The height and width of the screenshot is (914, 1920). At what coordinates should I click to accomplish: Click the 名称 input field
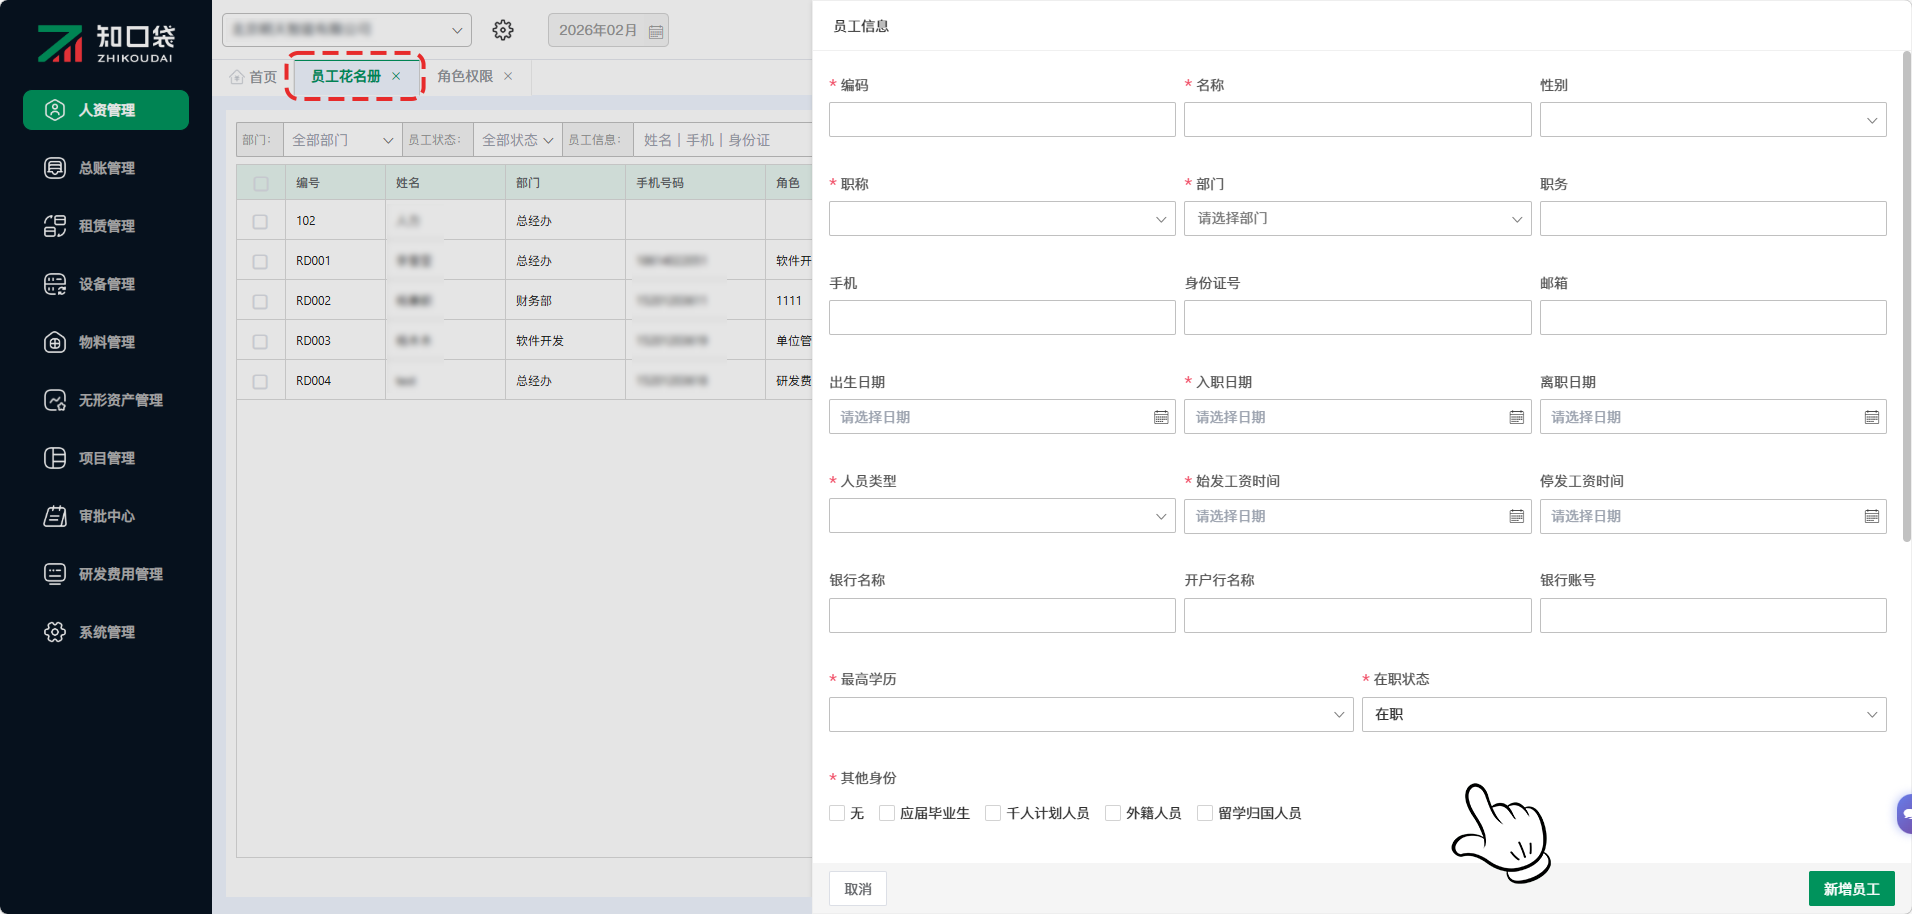click(1357, 120)
